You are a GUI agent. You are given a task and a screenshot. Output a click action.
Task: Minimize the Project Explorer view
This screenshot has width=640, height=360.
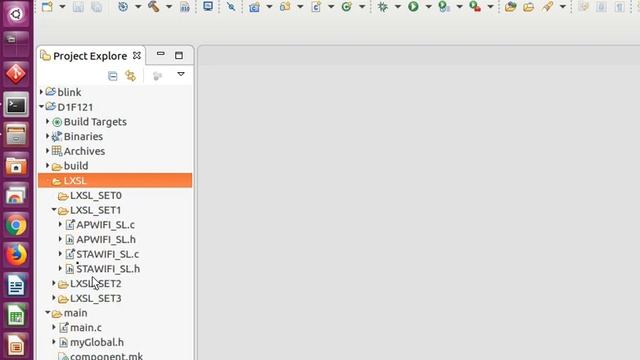(x=160, y=54)
